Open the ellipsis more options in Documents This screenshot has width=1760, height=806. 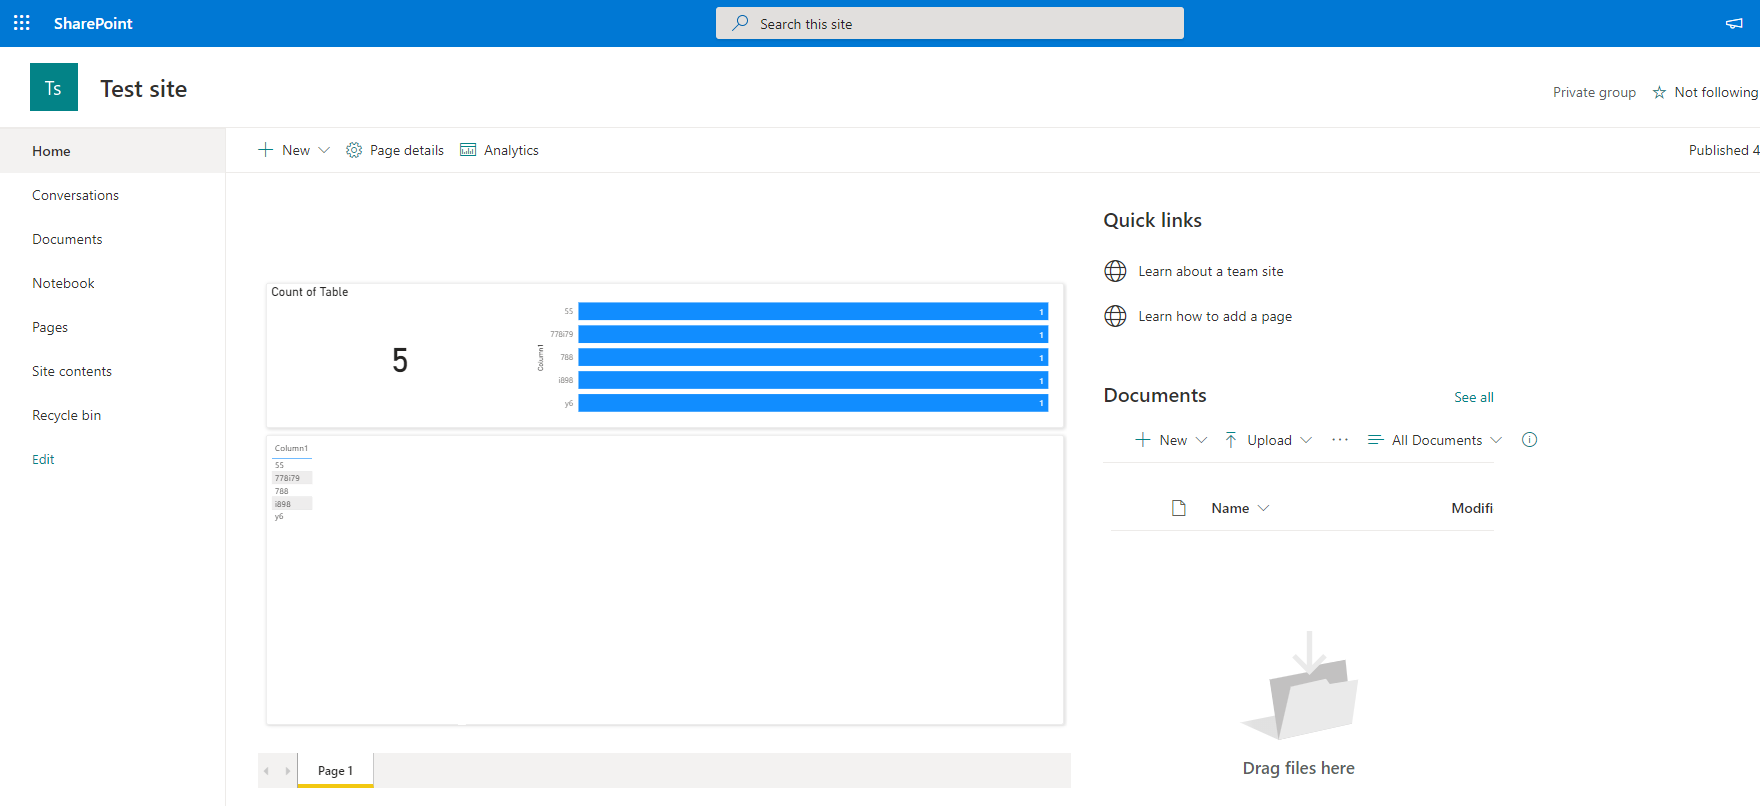(x=1340, y=440)
